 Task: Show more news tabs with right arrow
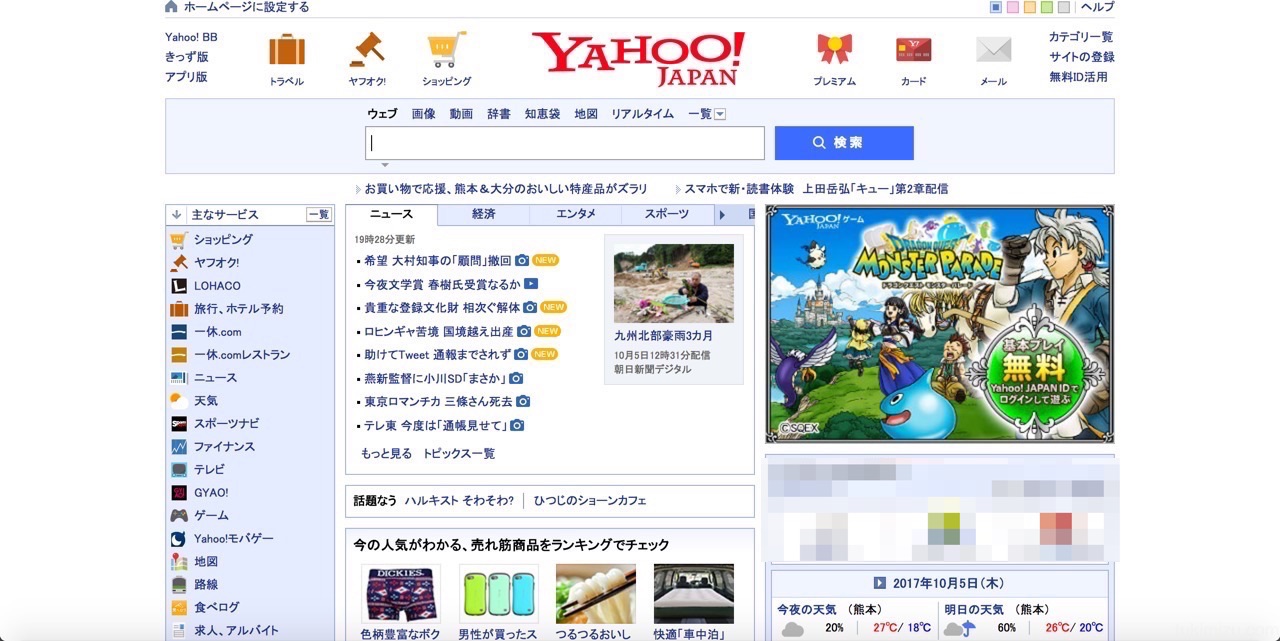click(722, 214)
